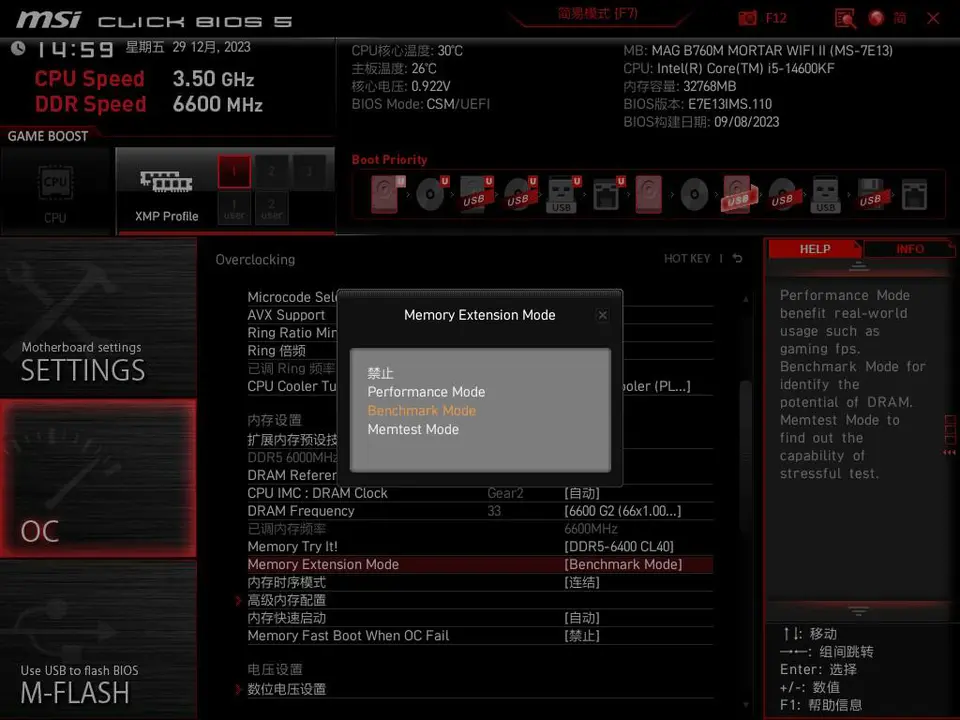The width and height of the screenshot is (960, 720).
Task: Choose Memtest Mode option
Action: pyautogui.click(x=413, y=429)
